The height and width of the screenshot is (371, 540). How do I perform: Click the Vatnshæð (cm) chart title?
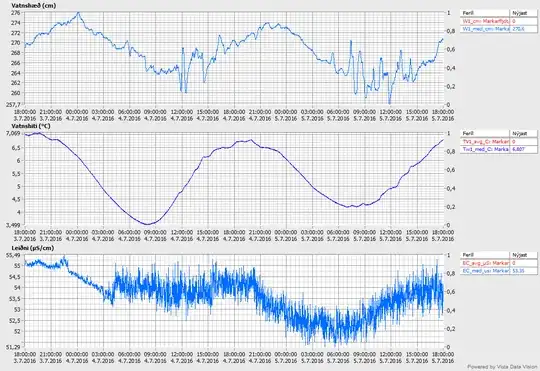coord(34,6)
